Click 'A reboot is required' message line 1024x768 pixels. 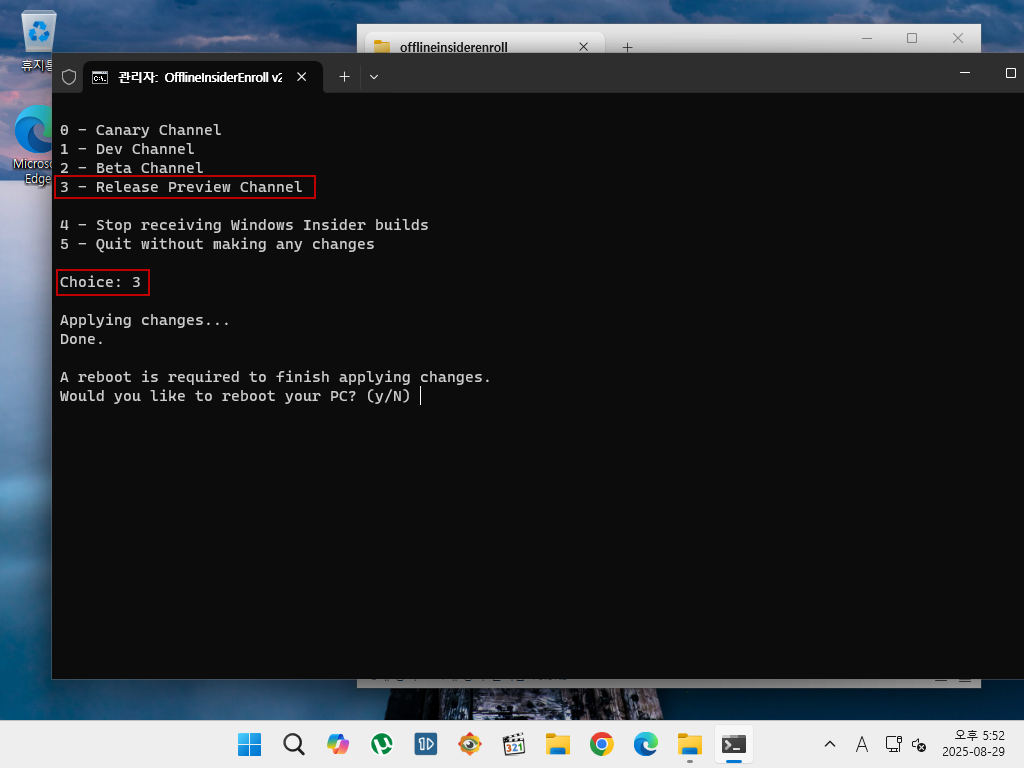point(275,377)
